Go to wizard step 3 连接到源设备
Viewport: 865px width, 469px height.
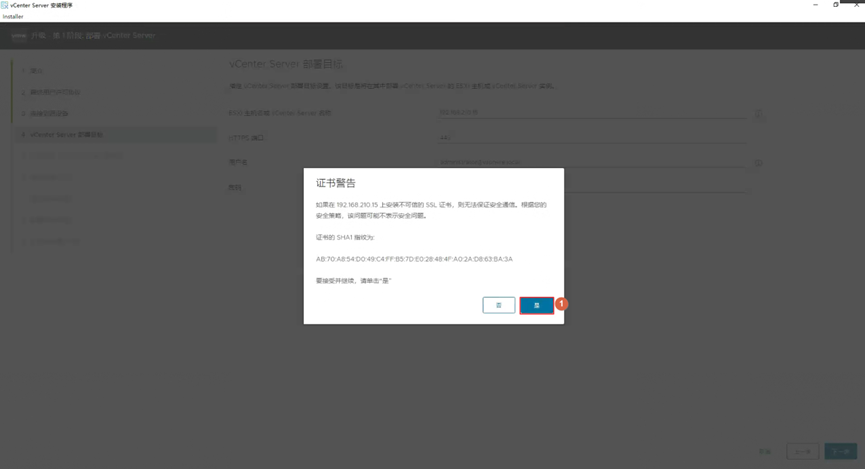(45, 114)
